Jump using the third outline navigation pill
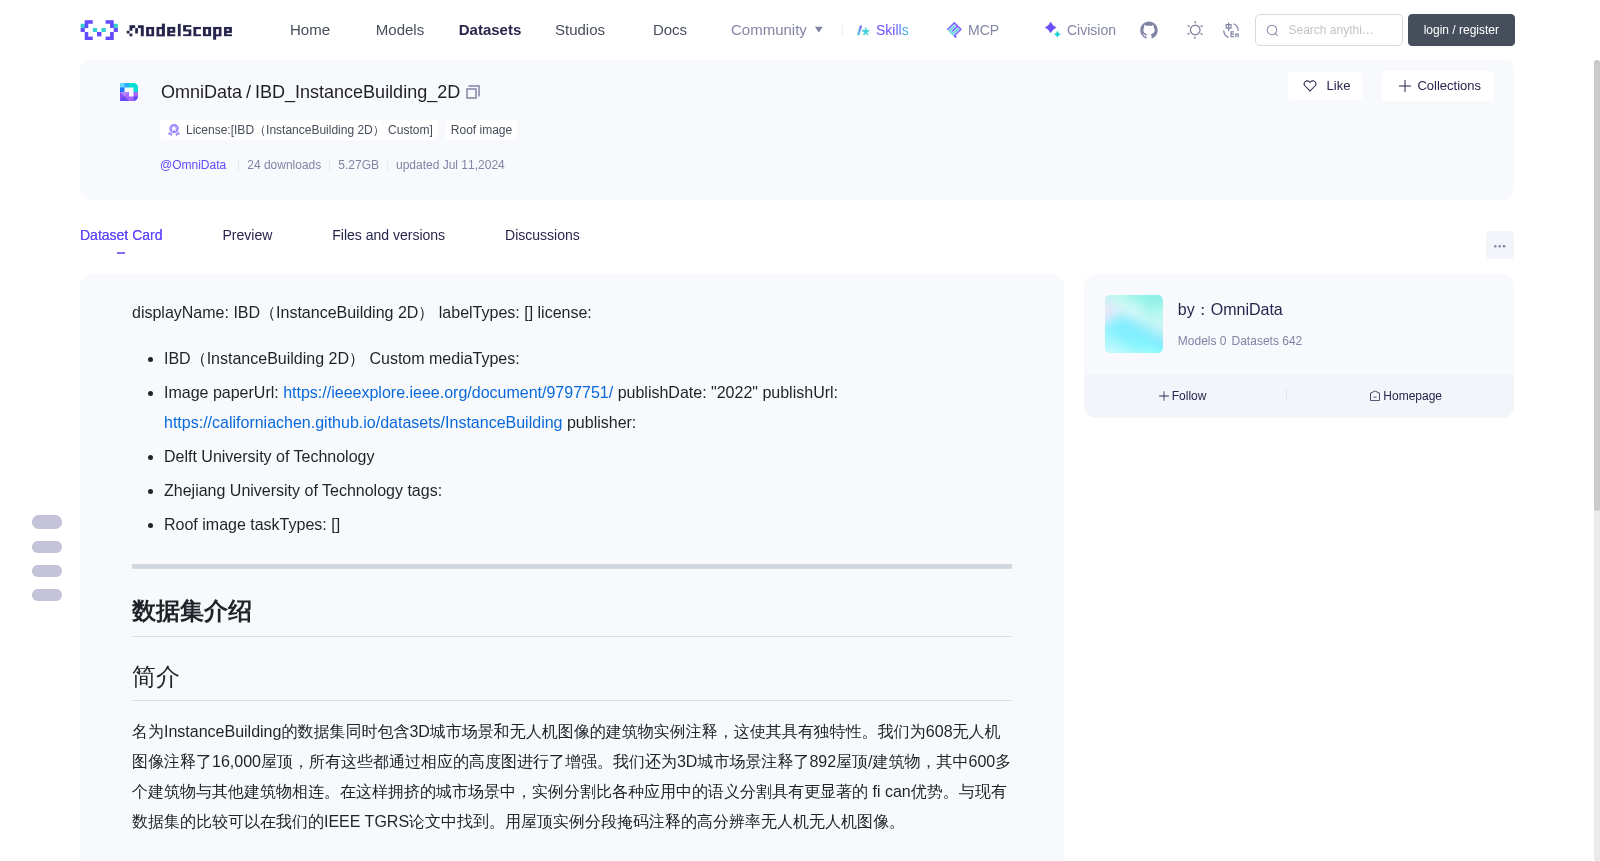This screenshot has height=861, width=1600. click(x=47, y=571)
